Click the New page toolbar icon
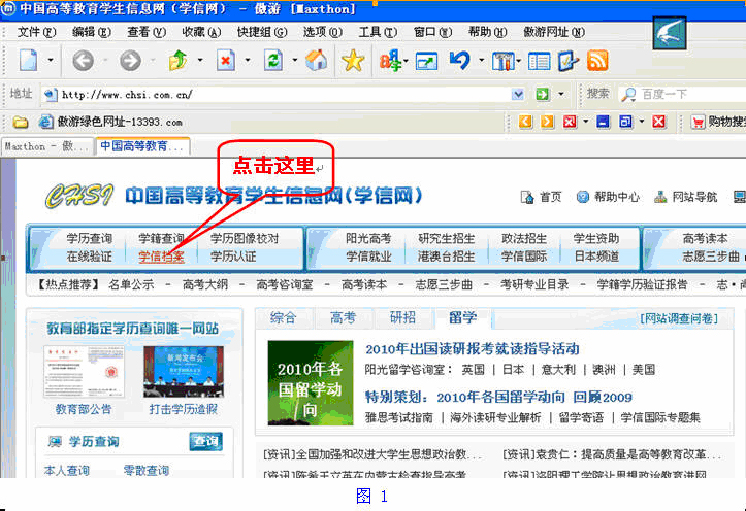 click(29, 60)
